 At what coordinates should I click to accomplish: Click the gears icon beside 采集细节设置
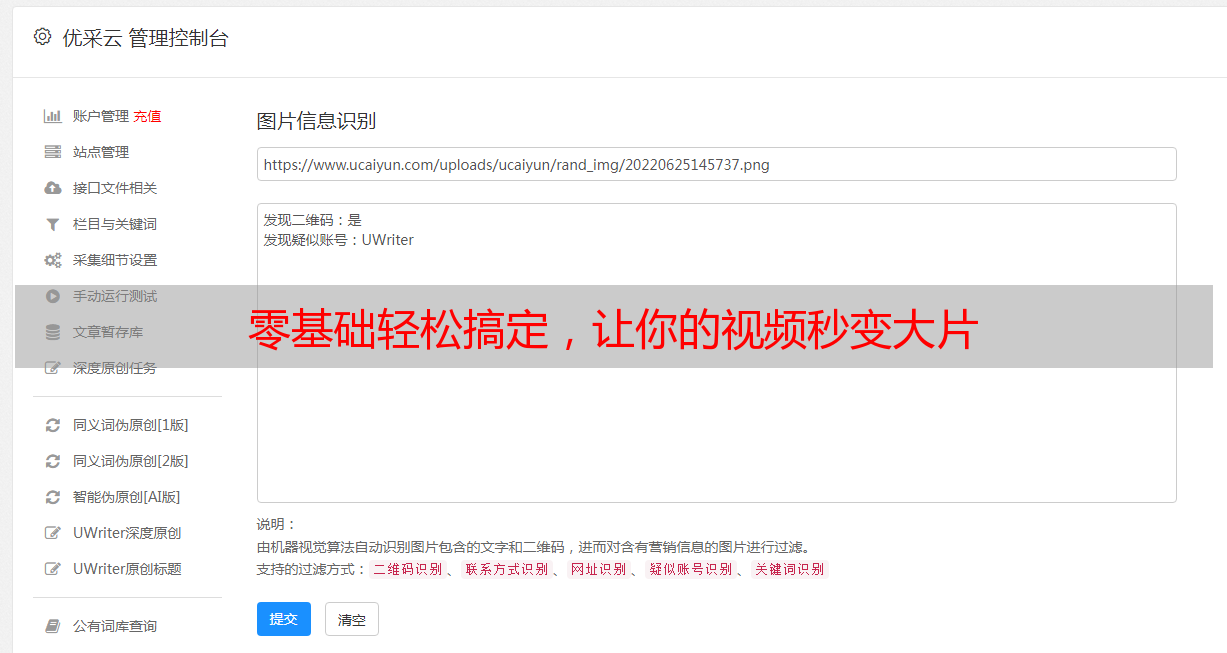pos(53,260)
